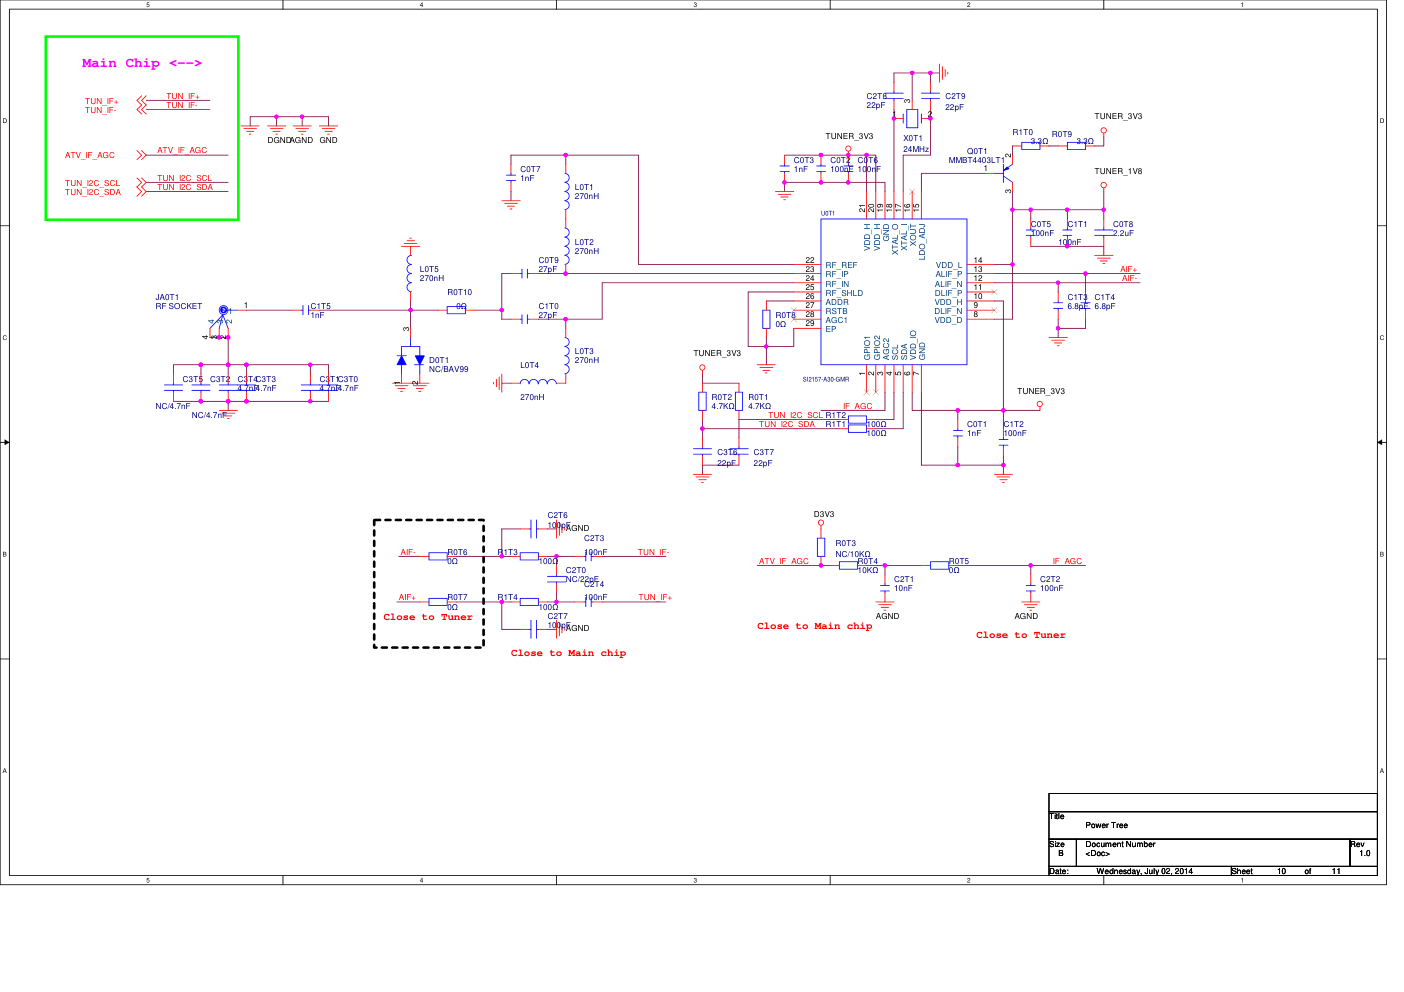Select the DGND ground label

click(x=278, y=140)
